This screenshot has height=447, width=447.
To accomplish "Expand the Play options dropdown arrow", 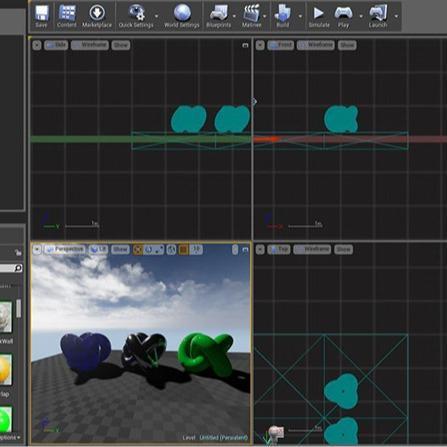I will click(x=361, y=16).
